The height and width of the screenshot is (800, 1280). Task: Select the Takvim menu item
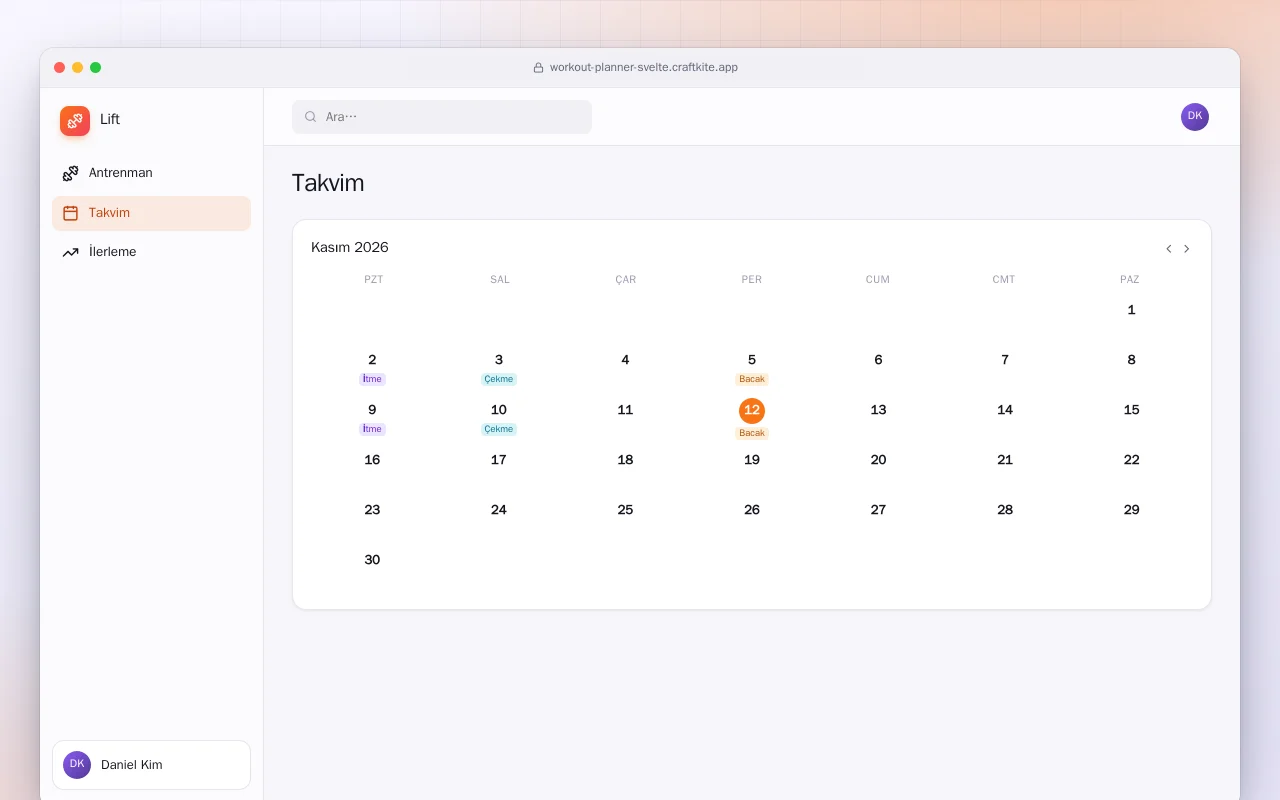(x=151, y=213)
